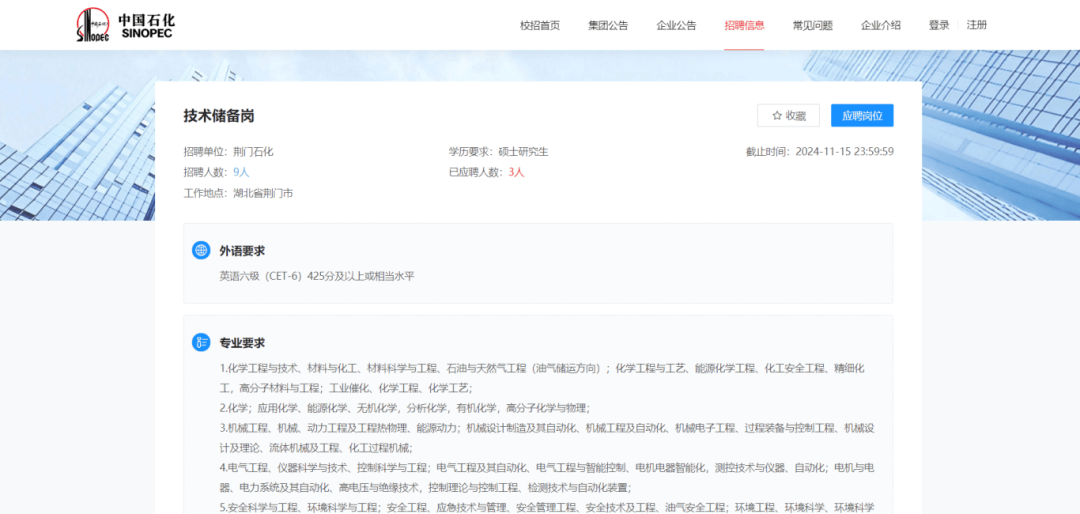This screenshot has height=514, width=1080.
Task: Navigate to 企业介绍
Action: [880, 25]
